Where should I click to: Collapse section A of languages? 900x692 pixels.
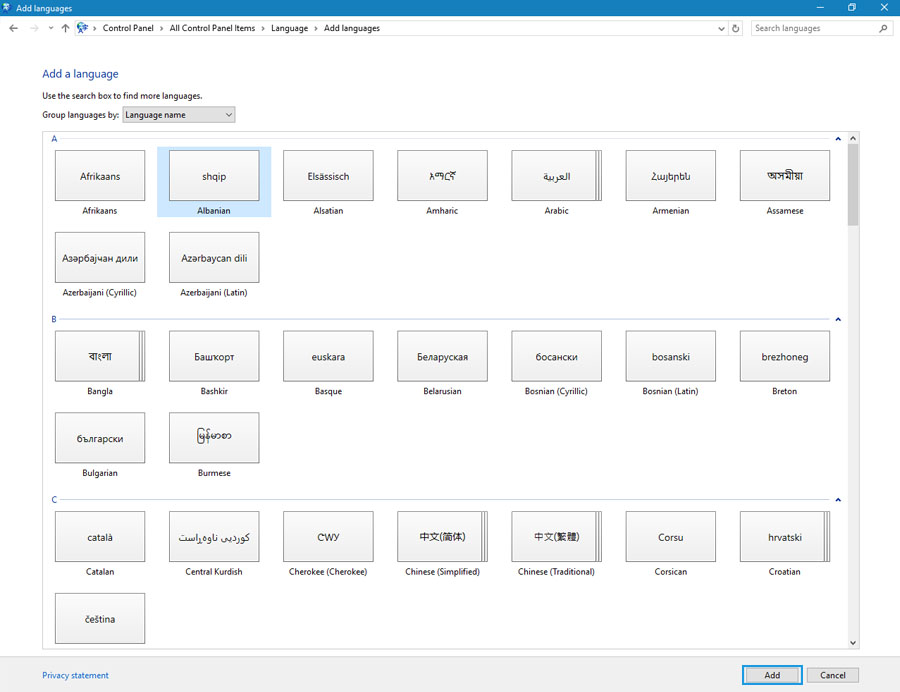tap(838, 139)
